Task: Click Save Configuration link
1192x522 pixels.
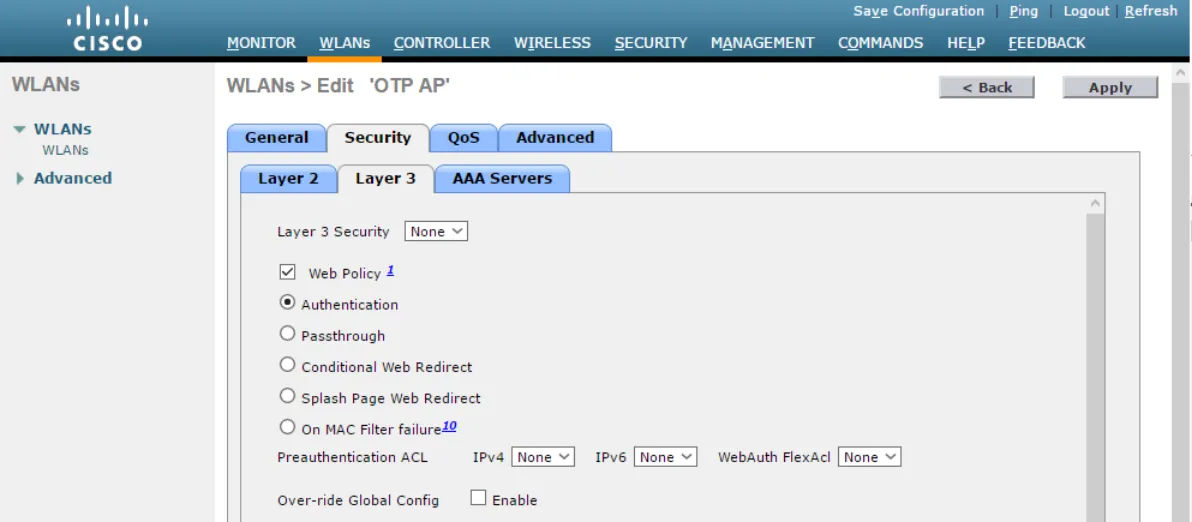Action: [x=918, y=11]
